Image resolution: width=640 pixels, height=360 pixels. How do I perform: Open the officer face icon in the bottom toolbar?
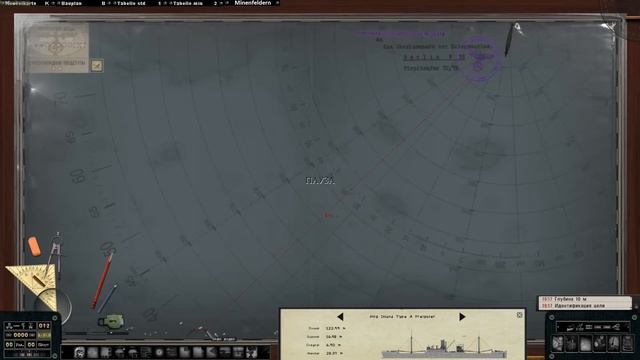(x=79, y=352)
